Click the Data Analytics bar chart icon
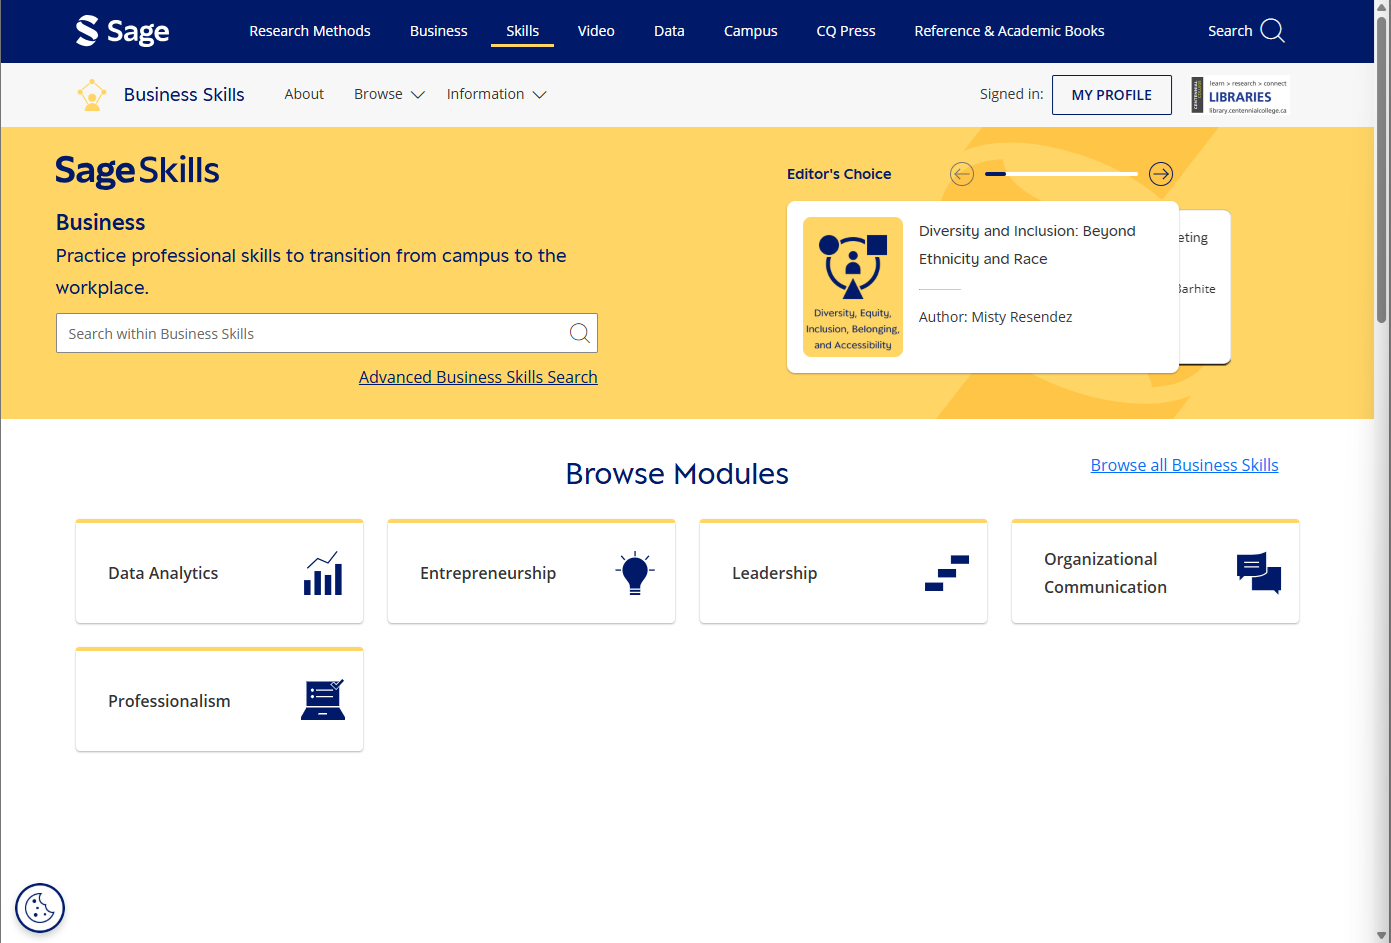 coord(323,573)
